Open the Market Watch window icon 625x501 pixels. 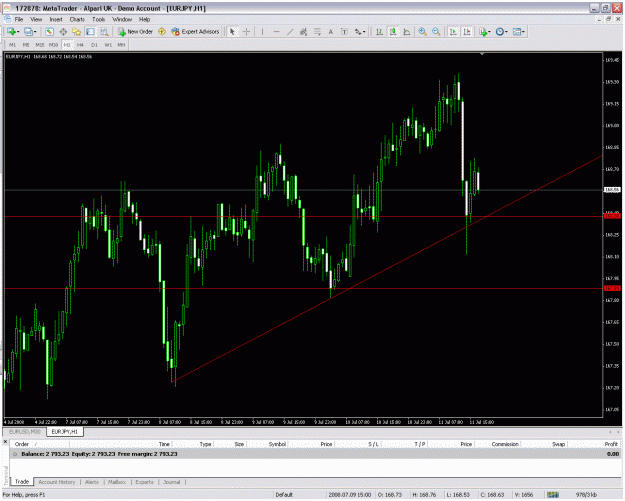click(49, 32)
